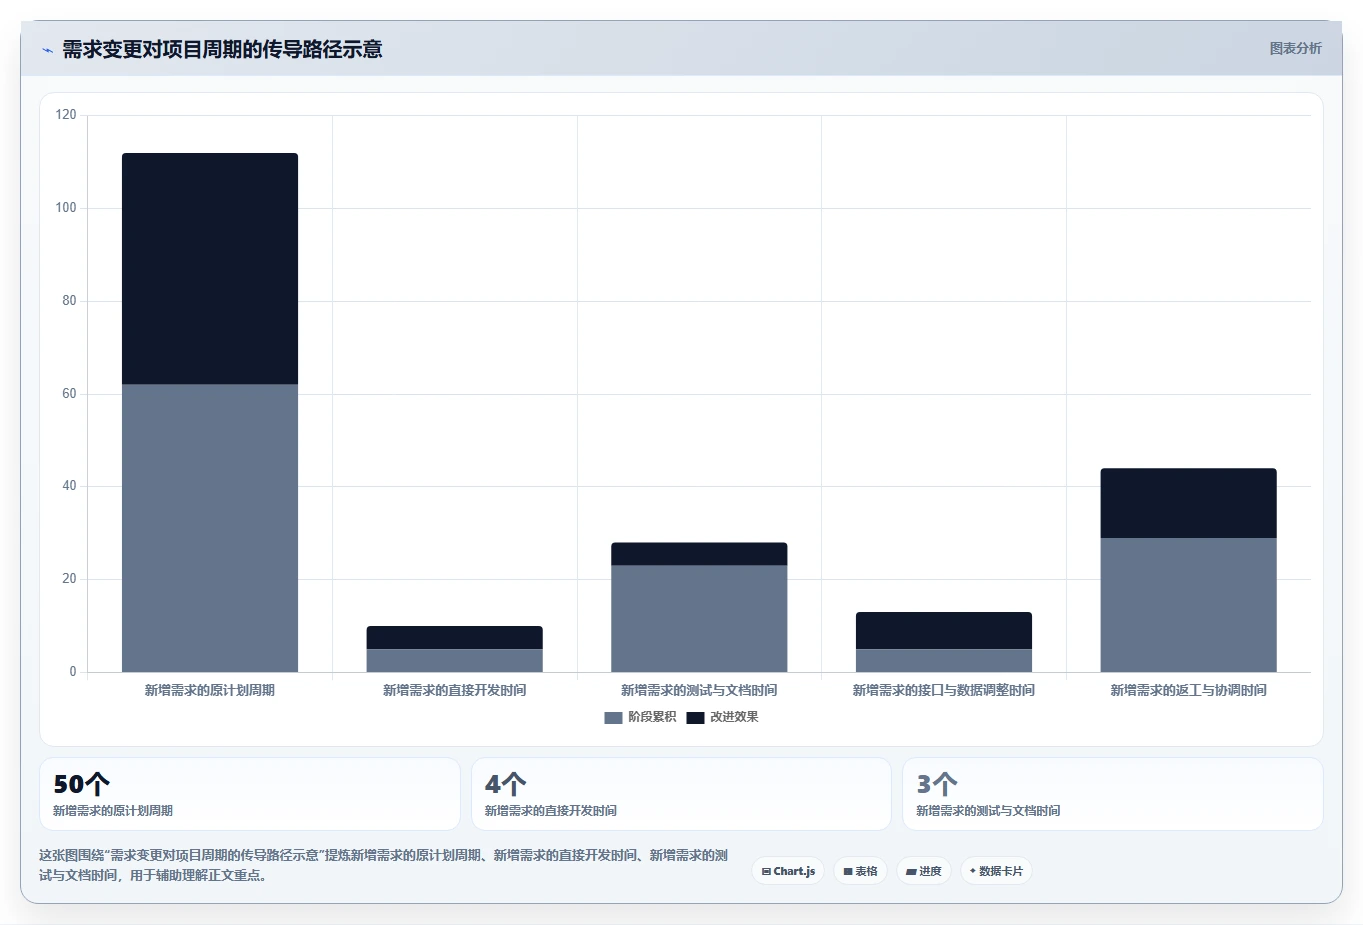Click the lightning icon beside the chart title

47,50
